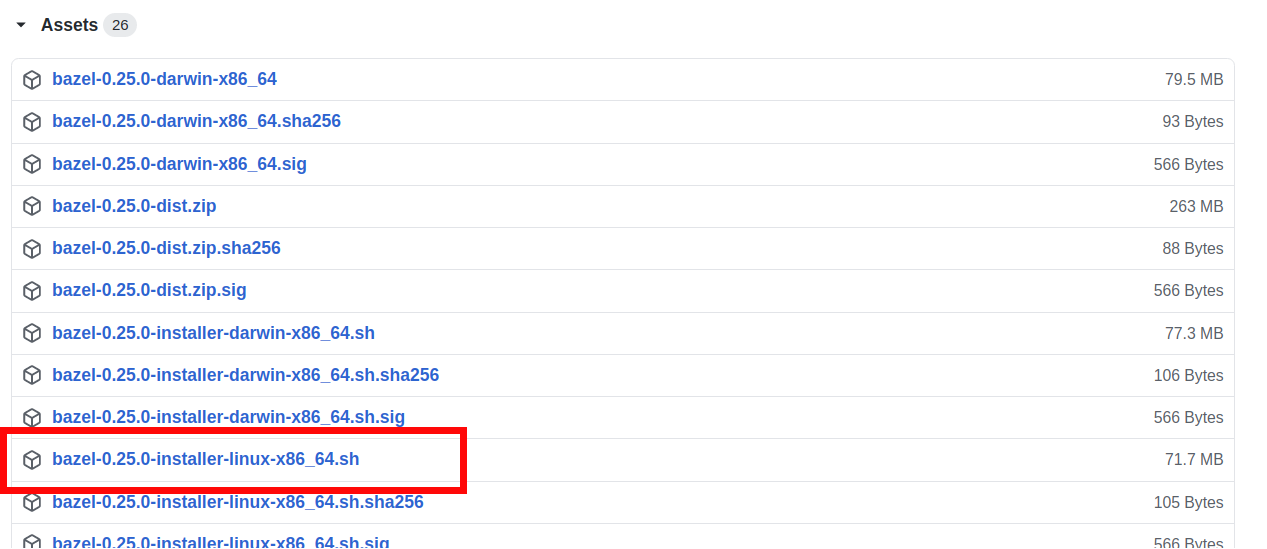Click the 106 Bytes file size

(x=1189, y=375)
